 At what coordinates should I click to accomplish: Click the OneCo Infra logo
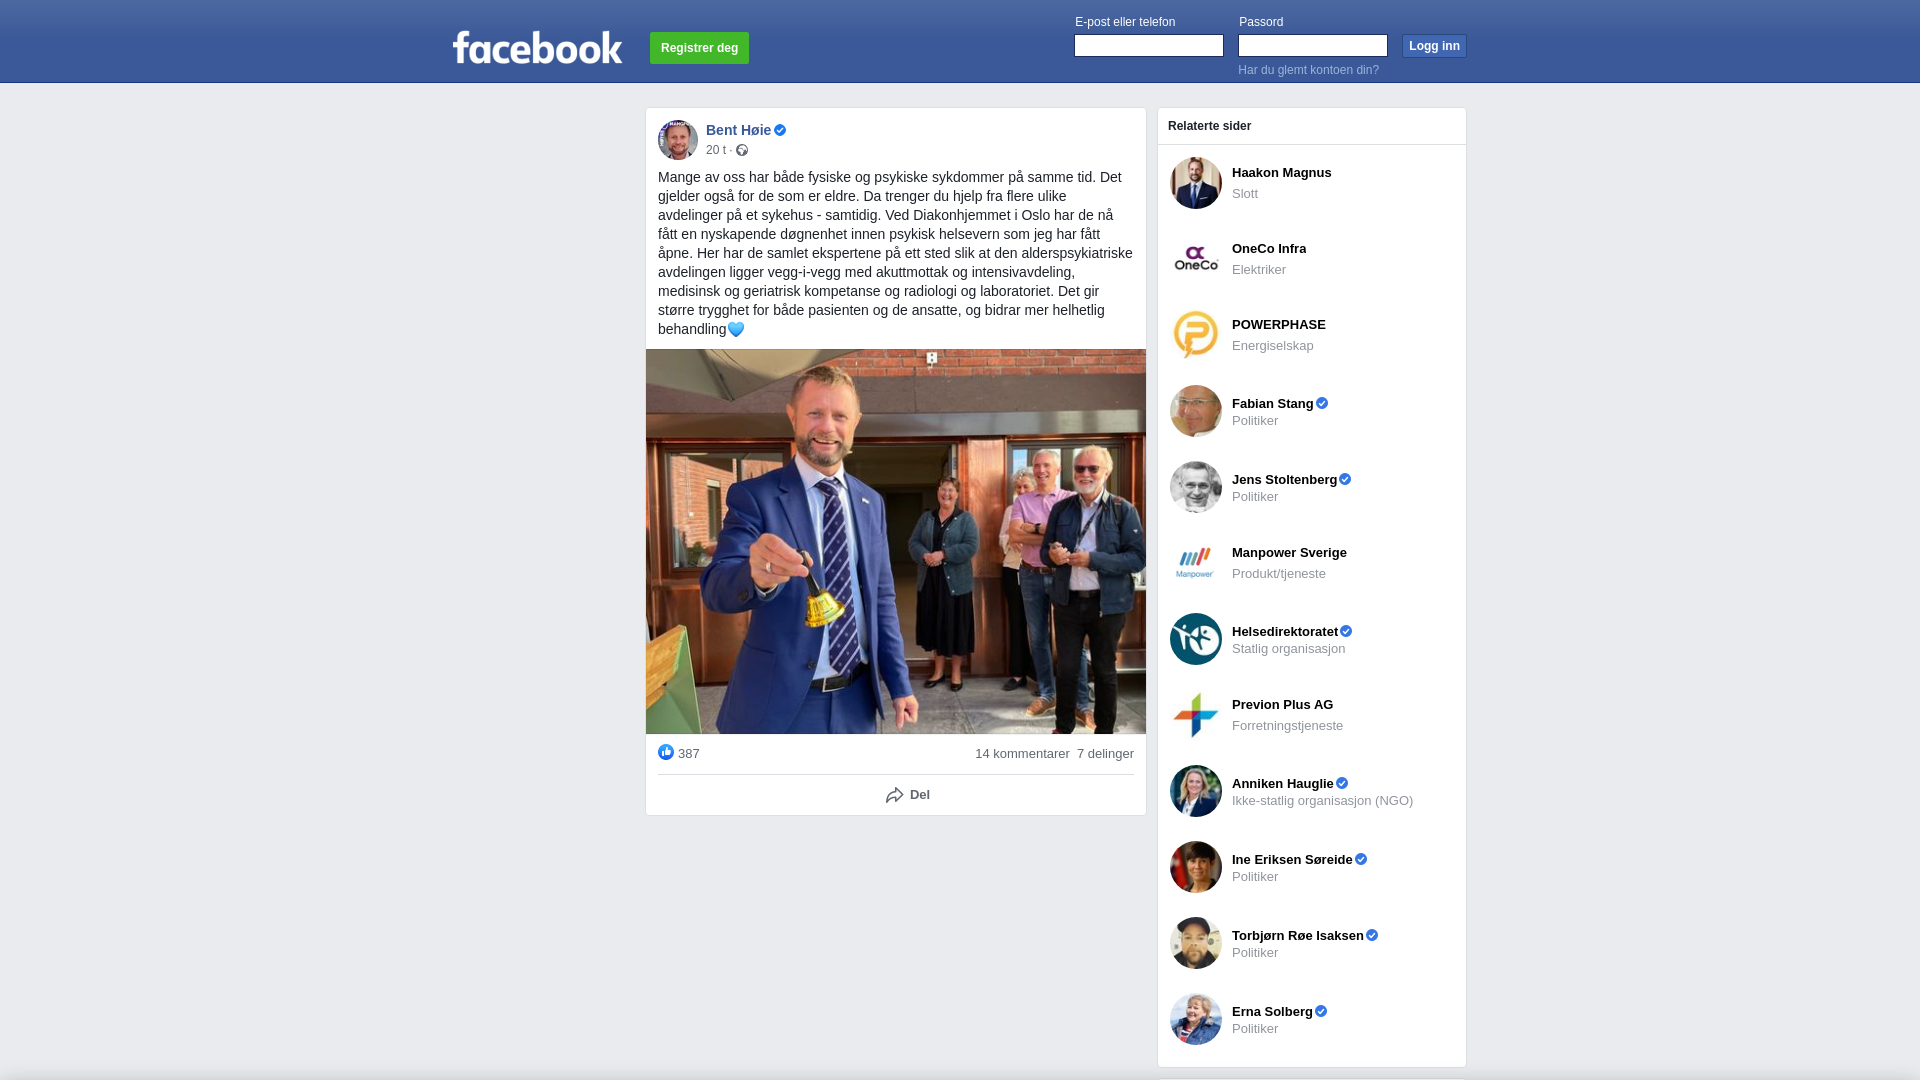click(1196, 259)
